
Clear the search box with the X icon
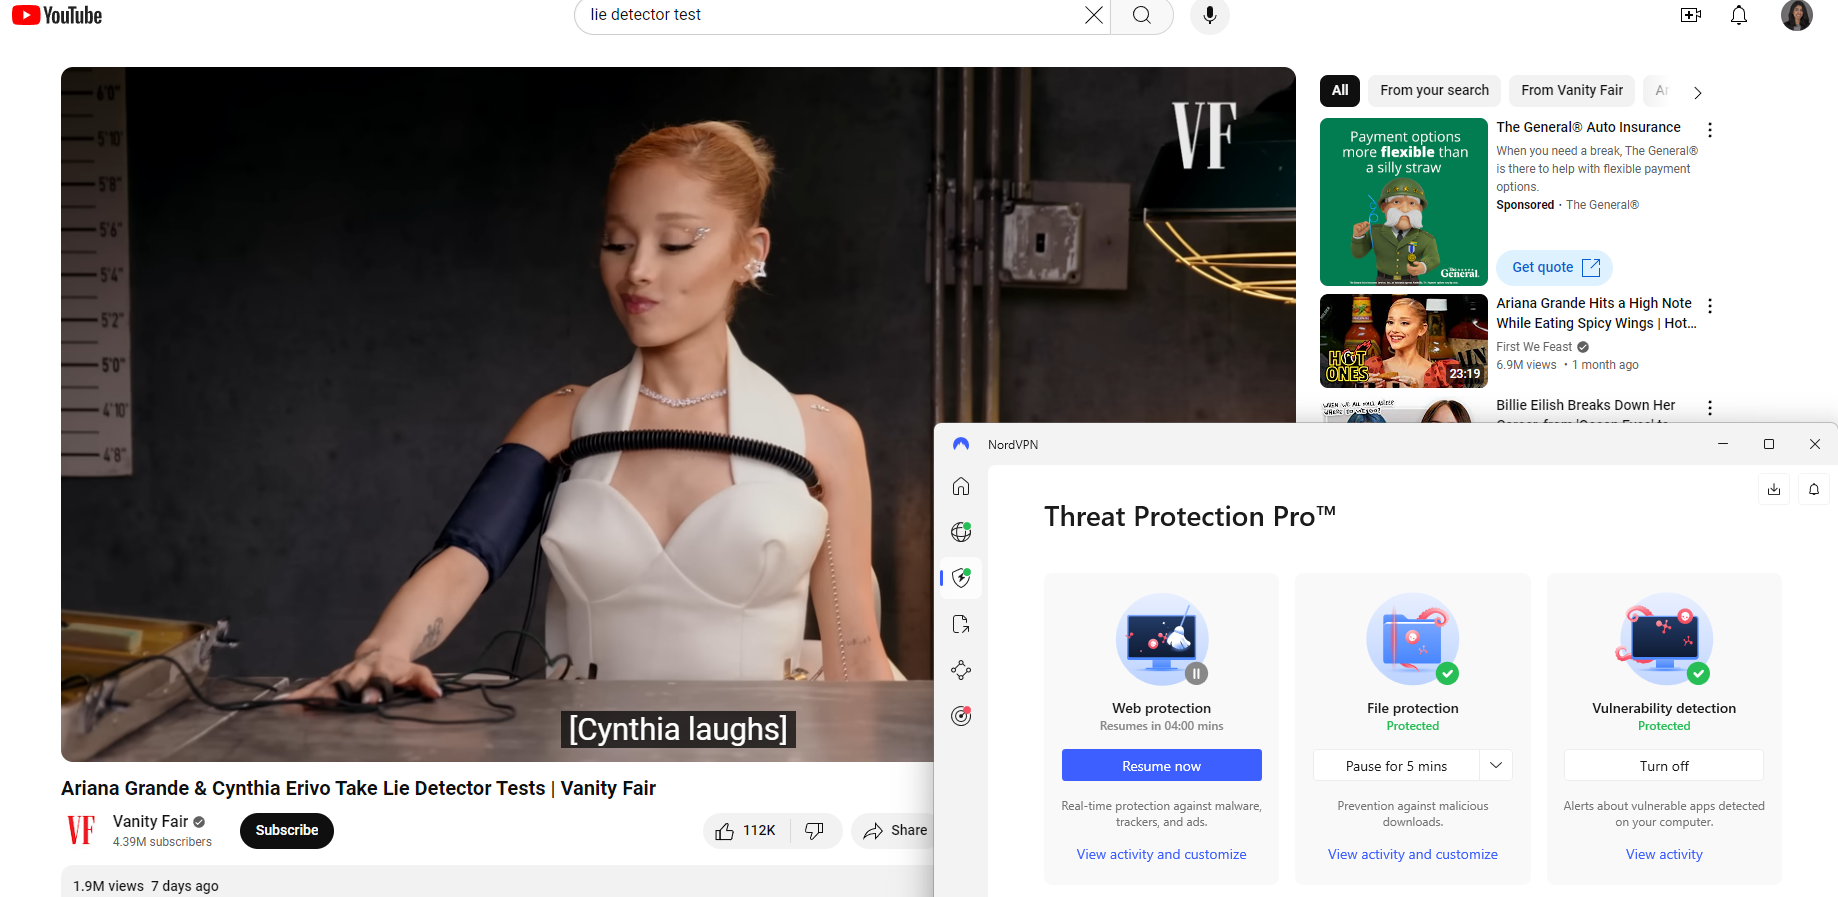coord(1093,15)
